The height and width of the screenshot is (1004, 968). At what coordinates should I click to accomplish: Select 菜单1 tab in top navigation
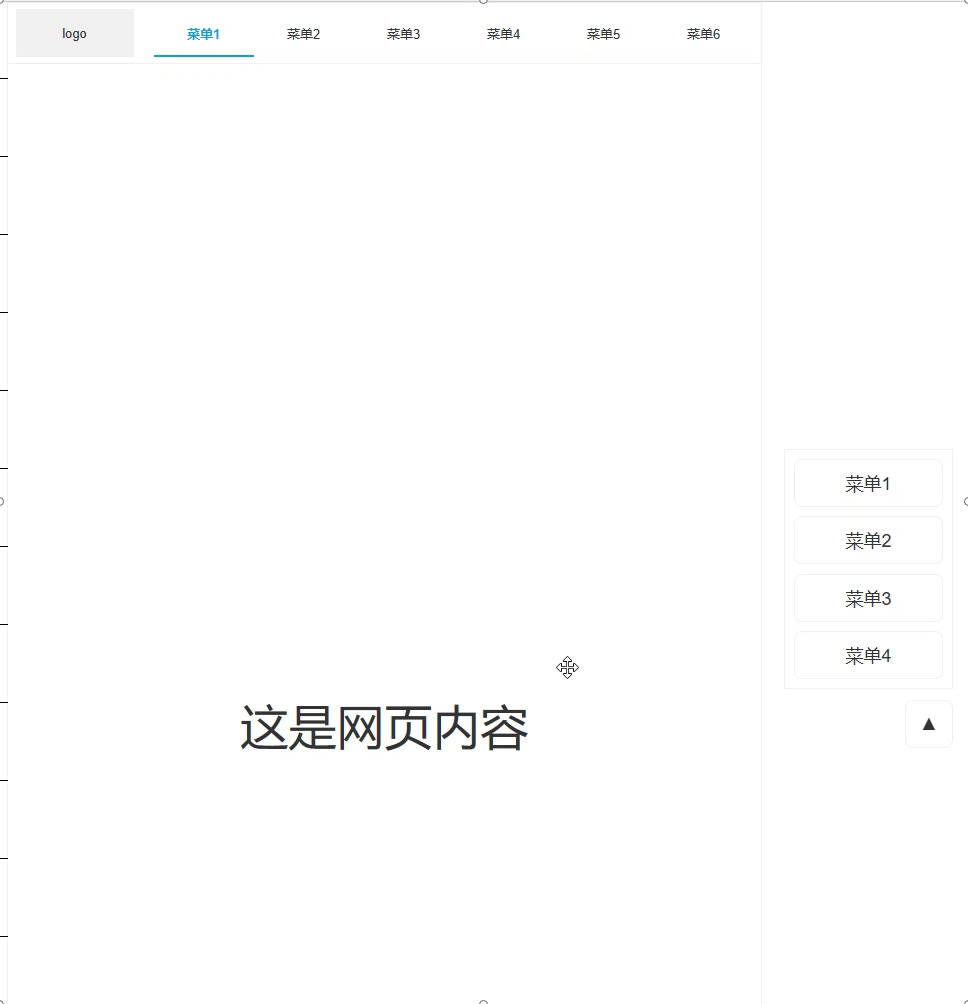pos(204,34)
